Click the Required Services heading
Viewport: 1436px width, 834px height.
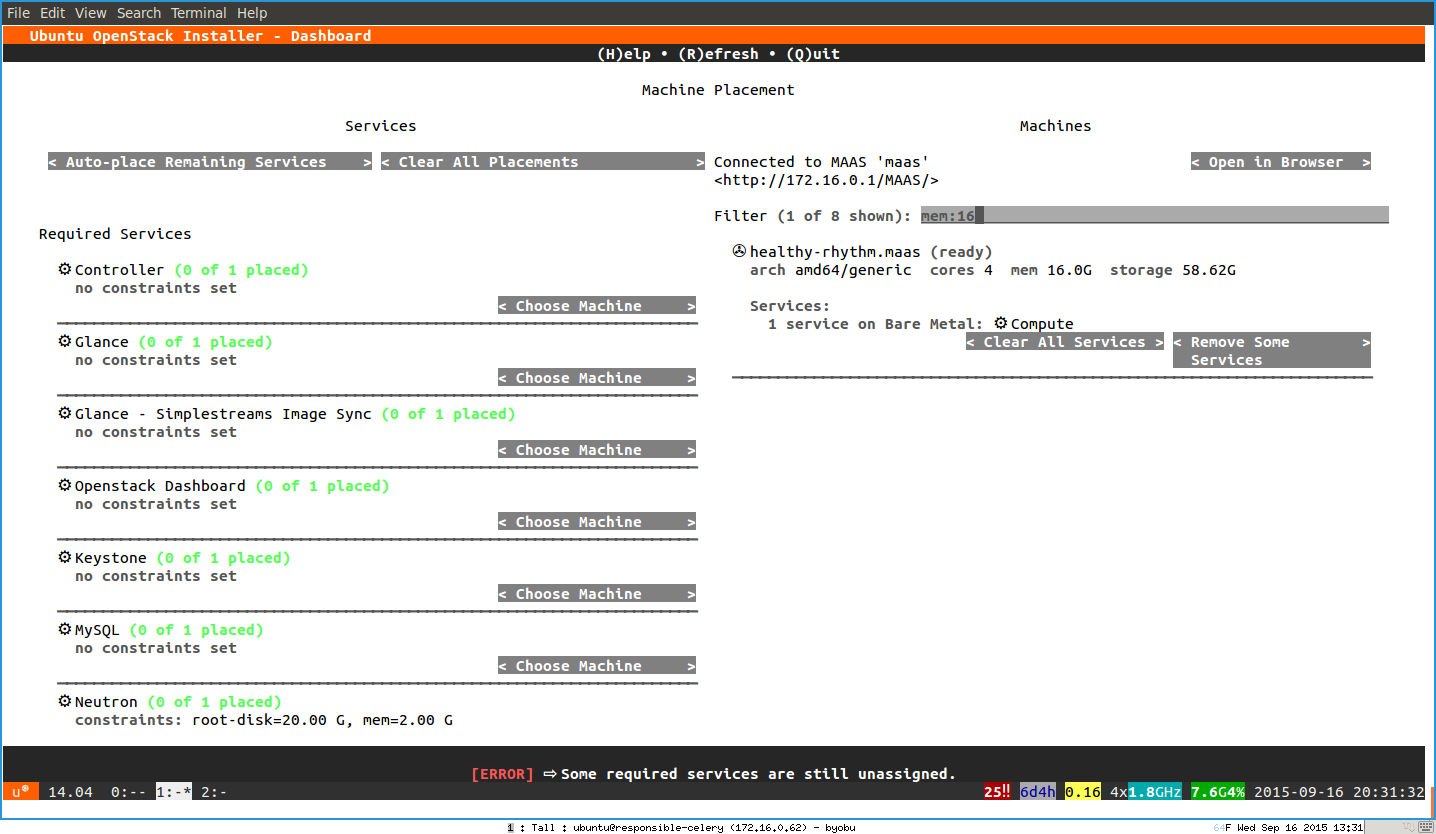coord(115,234)
